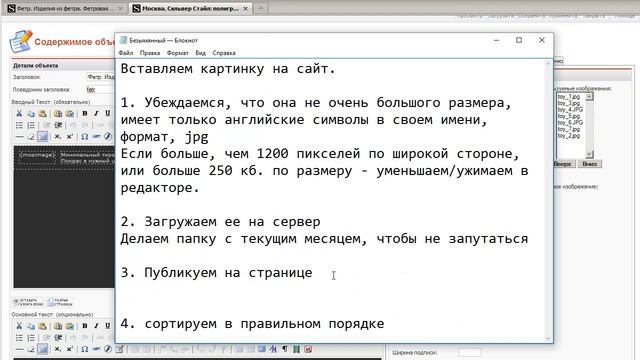Insert numbered list in intro text editor

point(31,125)
